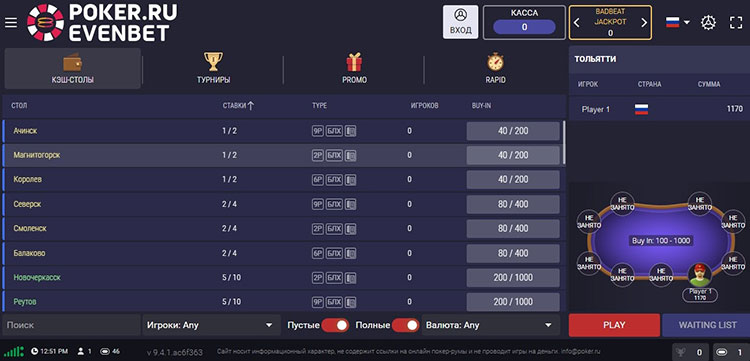Switch to the Кэш-столы tab
Image resolution: width=750 pixels, height=361 pixels.
tap(72, 68)
